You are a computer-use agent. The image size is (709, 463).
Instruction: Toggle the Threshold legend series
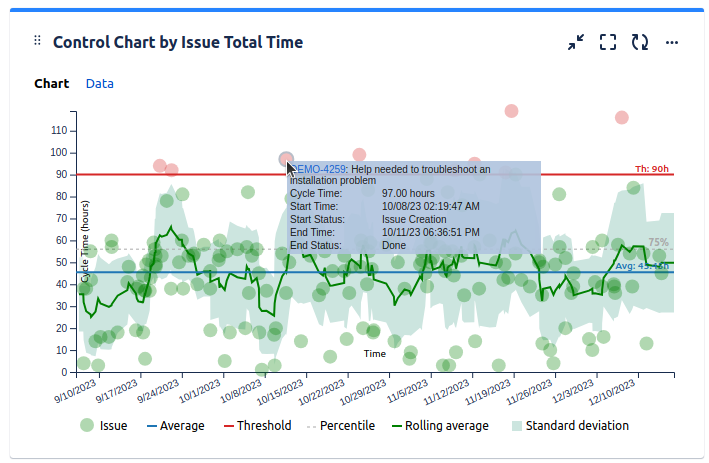[x=258, y=425]
